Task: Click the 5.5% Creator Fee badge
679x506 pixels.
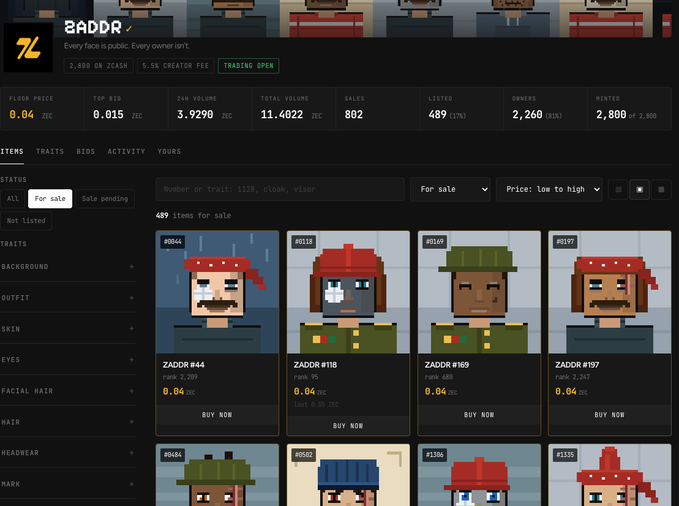Action: [x=175, y=66]
